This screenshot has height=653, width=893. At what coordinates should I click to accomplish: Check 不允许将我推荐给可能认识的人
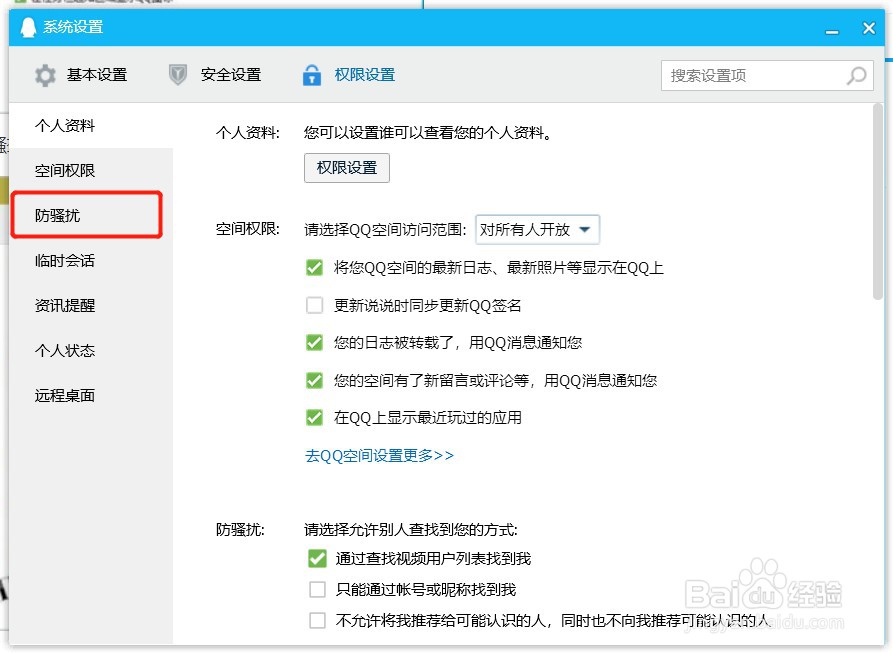click(x=317, y=620)
